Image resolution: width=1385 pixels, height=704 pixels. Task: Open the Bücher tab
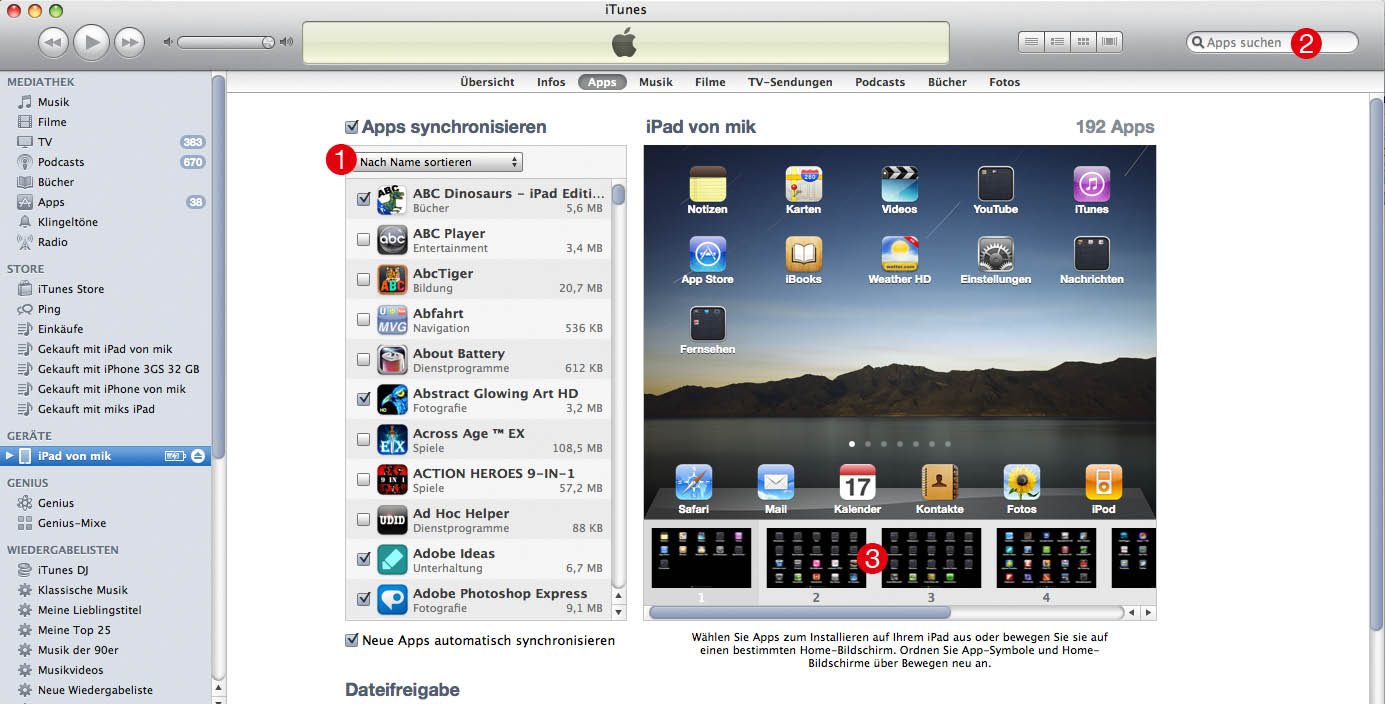click(947, 82)
